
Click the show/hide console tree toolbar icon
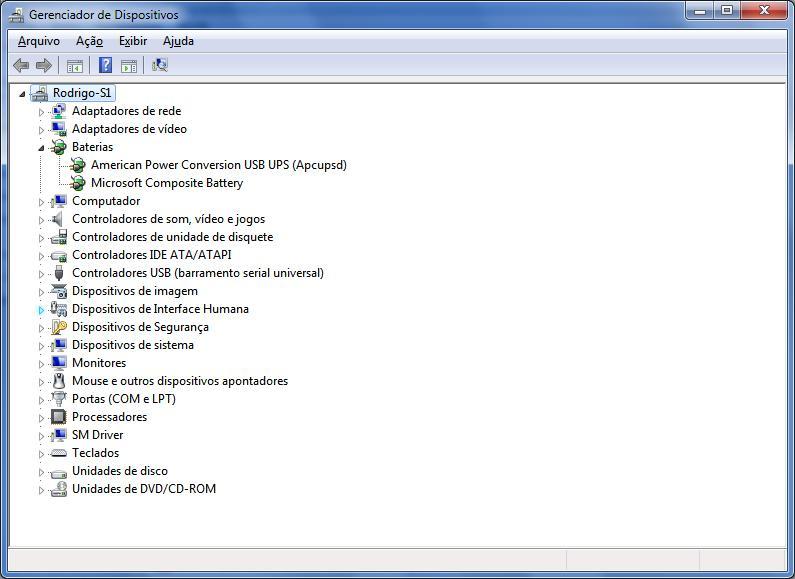tap(75, 66)
